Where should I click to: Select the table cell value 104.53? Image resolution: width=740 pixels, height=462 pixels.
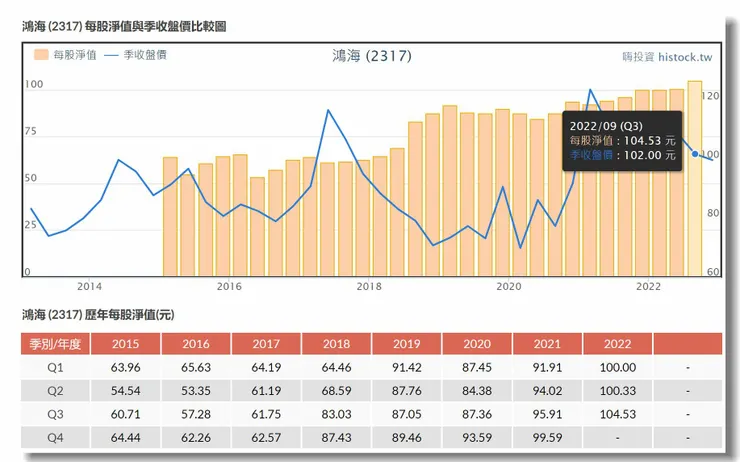point(618,415)
